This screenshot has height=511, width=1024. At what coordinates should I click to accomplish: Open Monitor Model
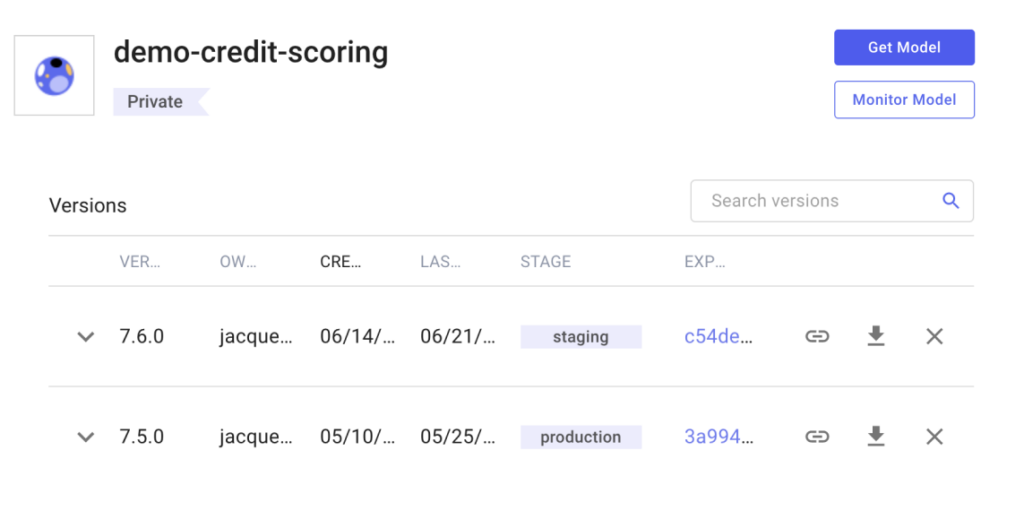[x=904, y=100]
